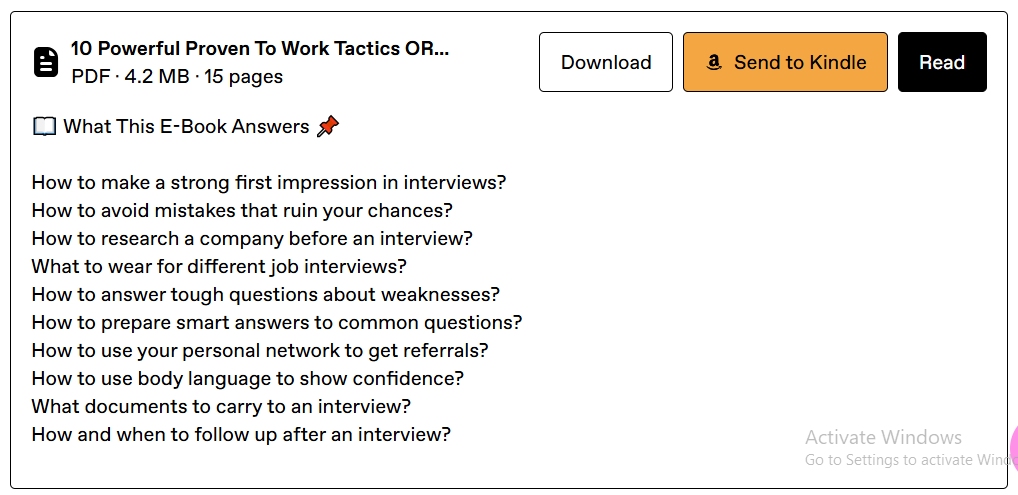Click the Download button
This screenshot has height=495, width=1018.
click(x=606, y=62)
